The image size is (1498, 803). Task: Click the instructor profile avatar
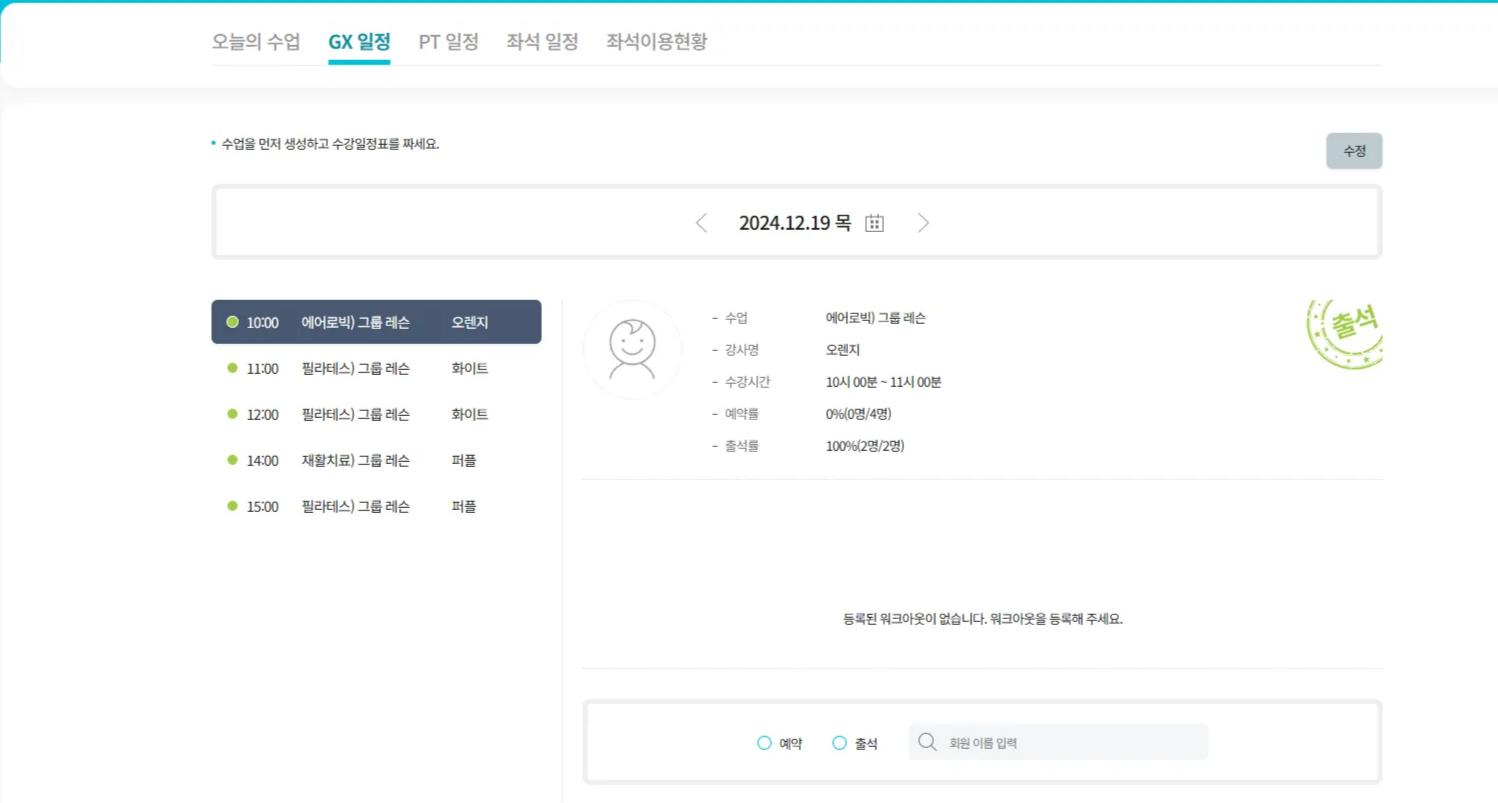click(x=632, y=350)
